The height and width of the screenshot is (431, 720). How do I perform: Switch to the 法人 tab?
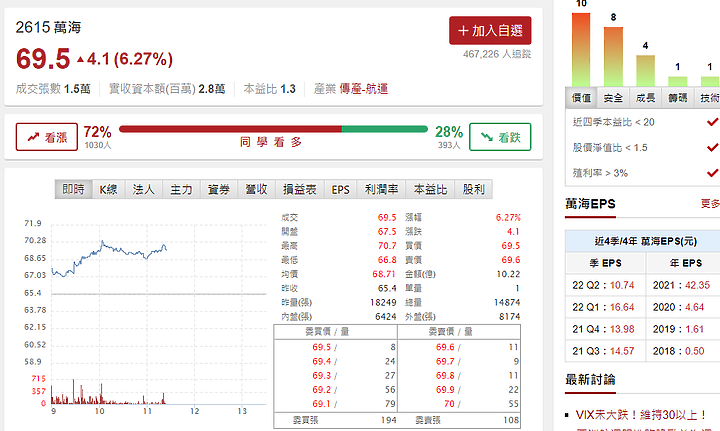click(x=143, y=189)
